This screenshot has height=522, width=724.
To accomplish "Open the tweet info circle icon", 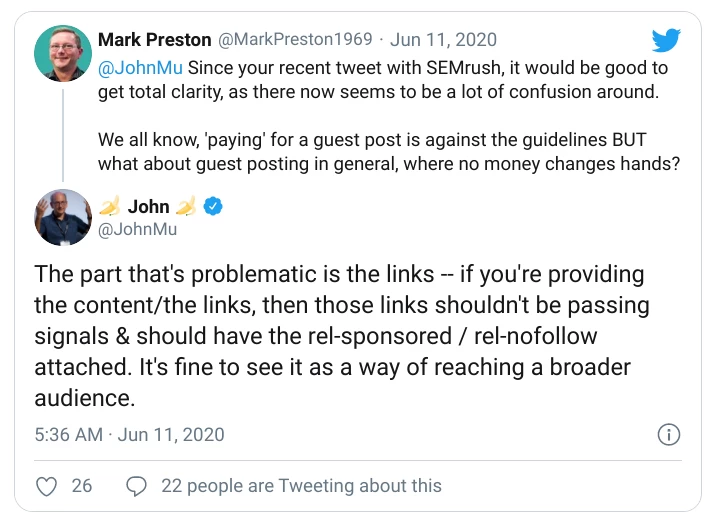I will coord(669,435).
